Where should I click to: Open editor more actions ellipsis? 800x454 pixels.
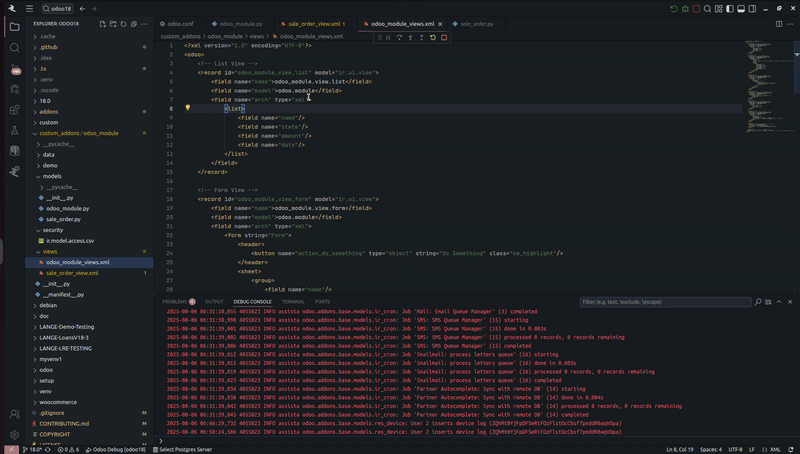[790, 24]
